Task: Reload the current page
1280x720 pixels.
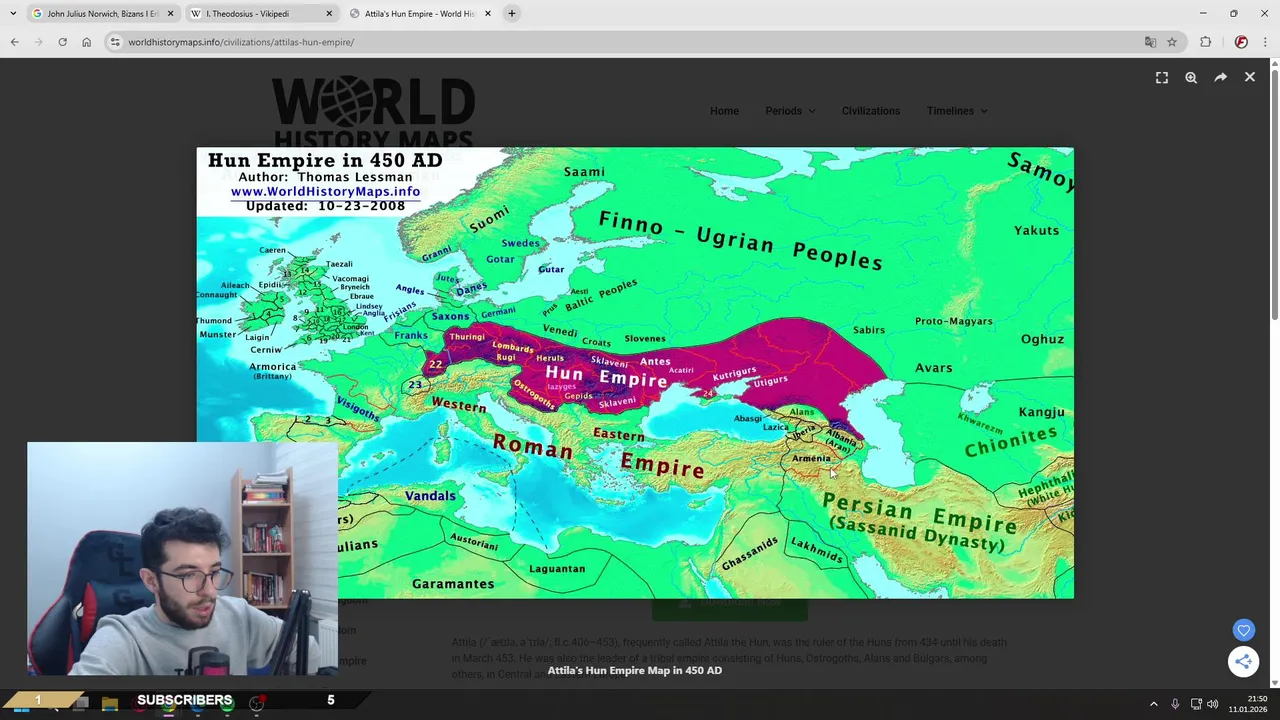Action: pos(62,42)
